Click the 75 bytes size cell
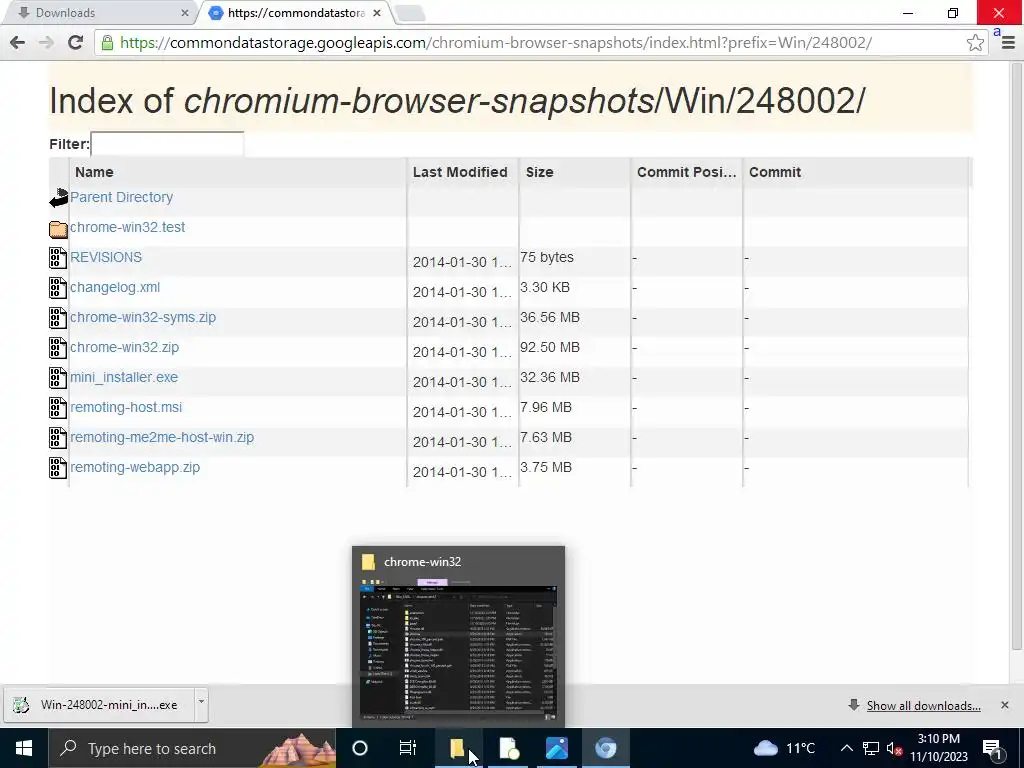This screenshot has height=768, width=1024. [547, 257]
